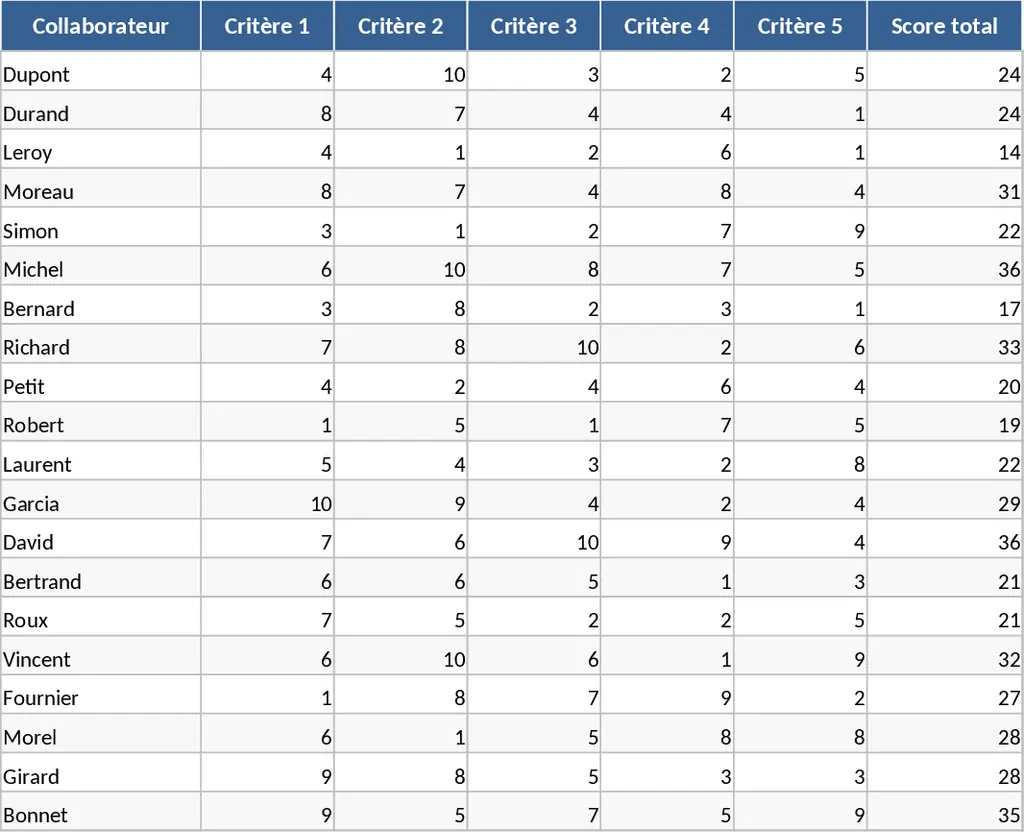The height and width of the screenshot is (832, 1024).
Task: Click Simon's Critère 5 value
Action: coord(800,230)
